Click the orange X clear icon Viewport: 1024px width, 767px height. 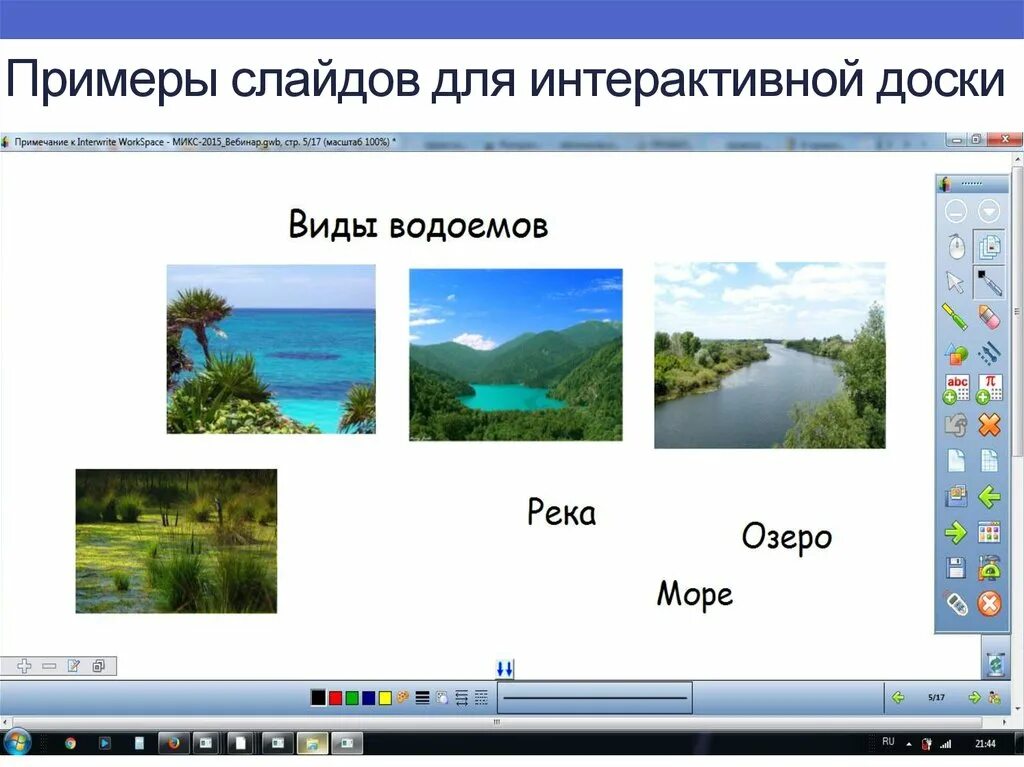click(x=989, y=425)
